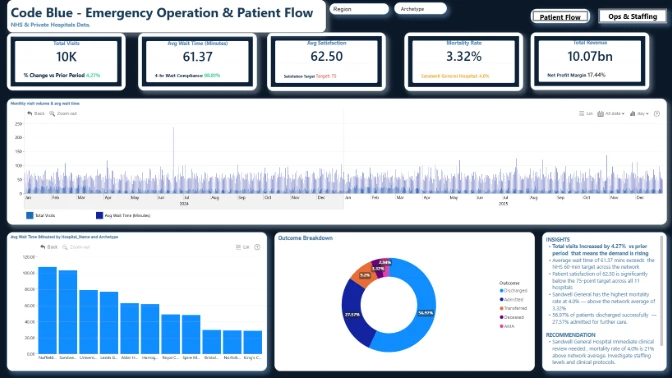Click the Insights panel scrollbar
This screenshot has height=378, width=672.
point(663,291)
